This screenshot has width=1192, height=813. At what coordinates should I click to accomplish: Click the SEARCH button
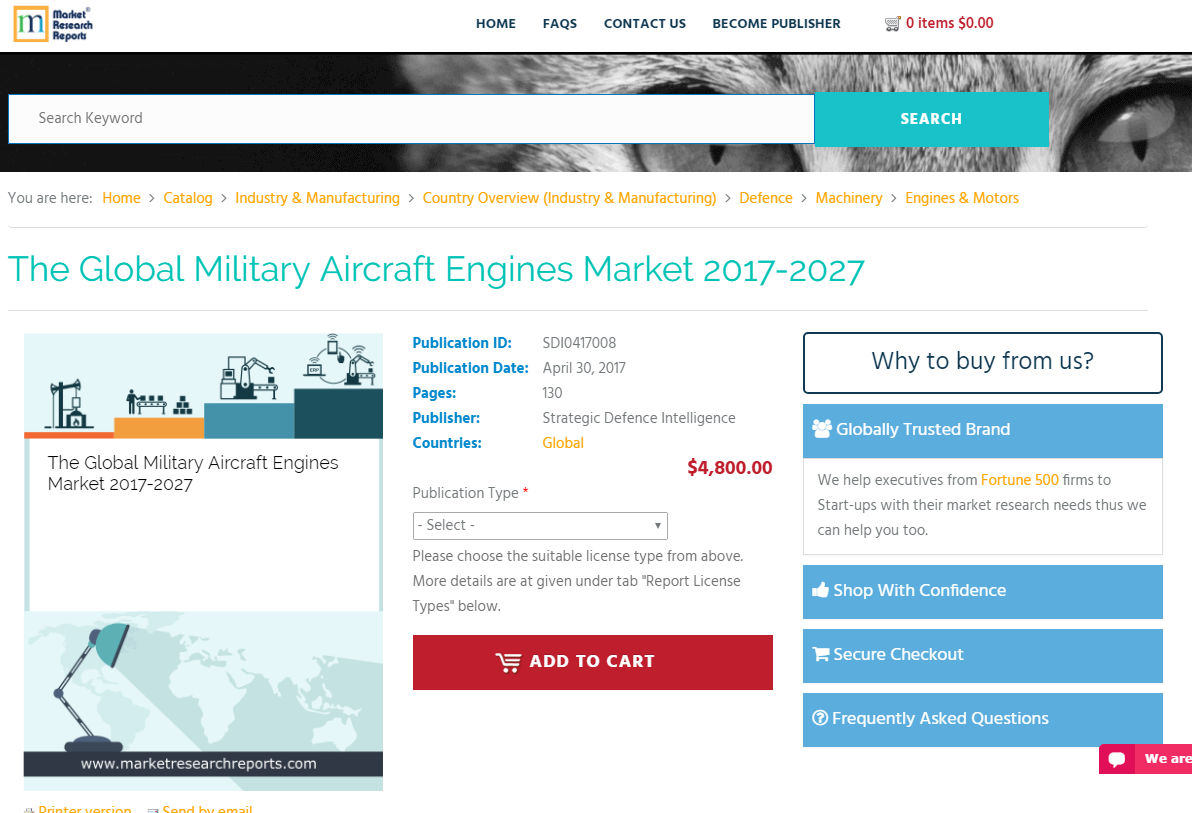(931, 119)
